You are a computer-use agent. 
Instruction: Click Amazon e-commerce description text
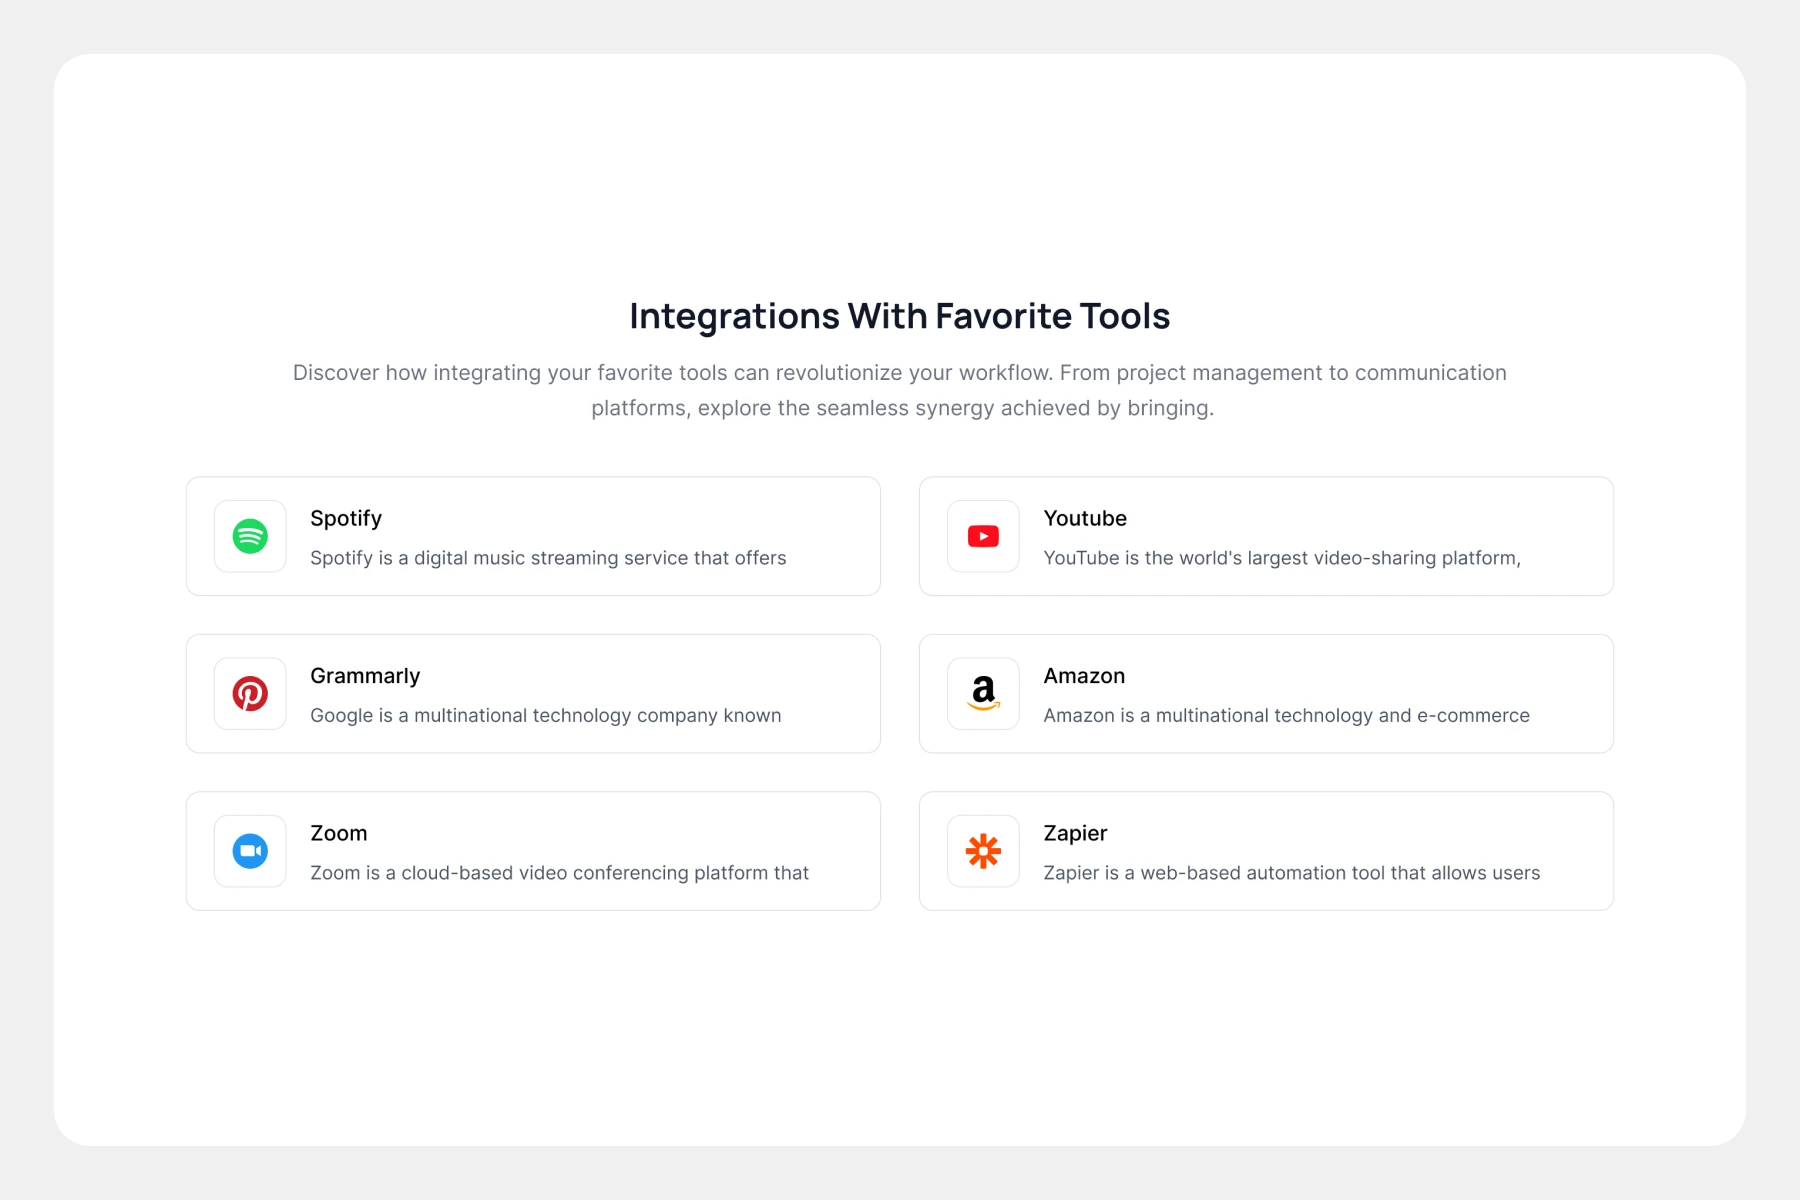click(1287, 715)
